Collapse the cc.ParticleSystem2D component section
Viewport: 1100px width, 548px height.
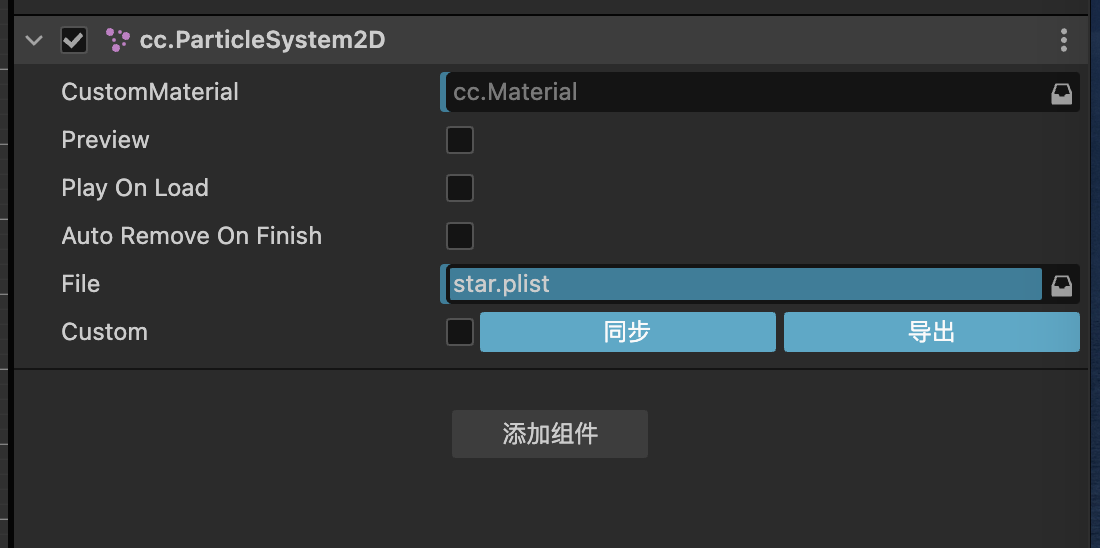click(x=35, y=40)
